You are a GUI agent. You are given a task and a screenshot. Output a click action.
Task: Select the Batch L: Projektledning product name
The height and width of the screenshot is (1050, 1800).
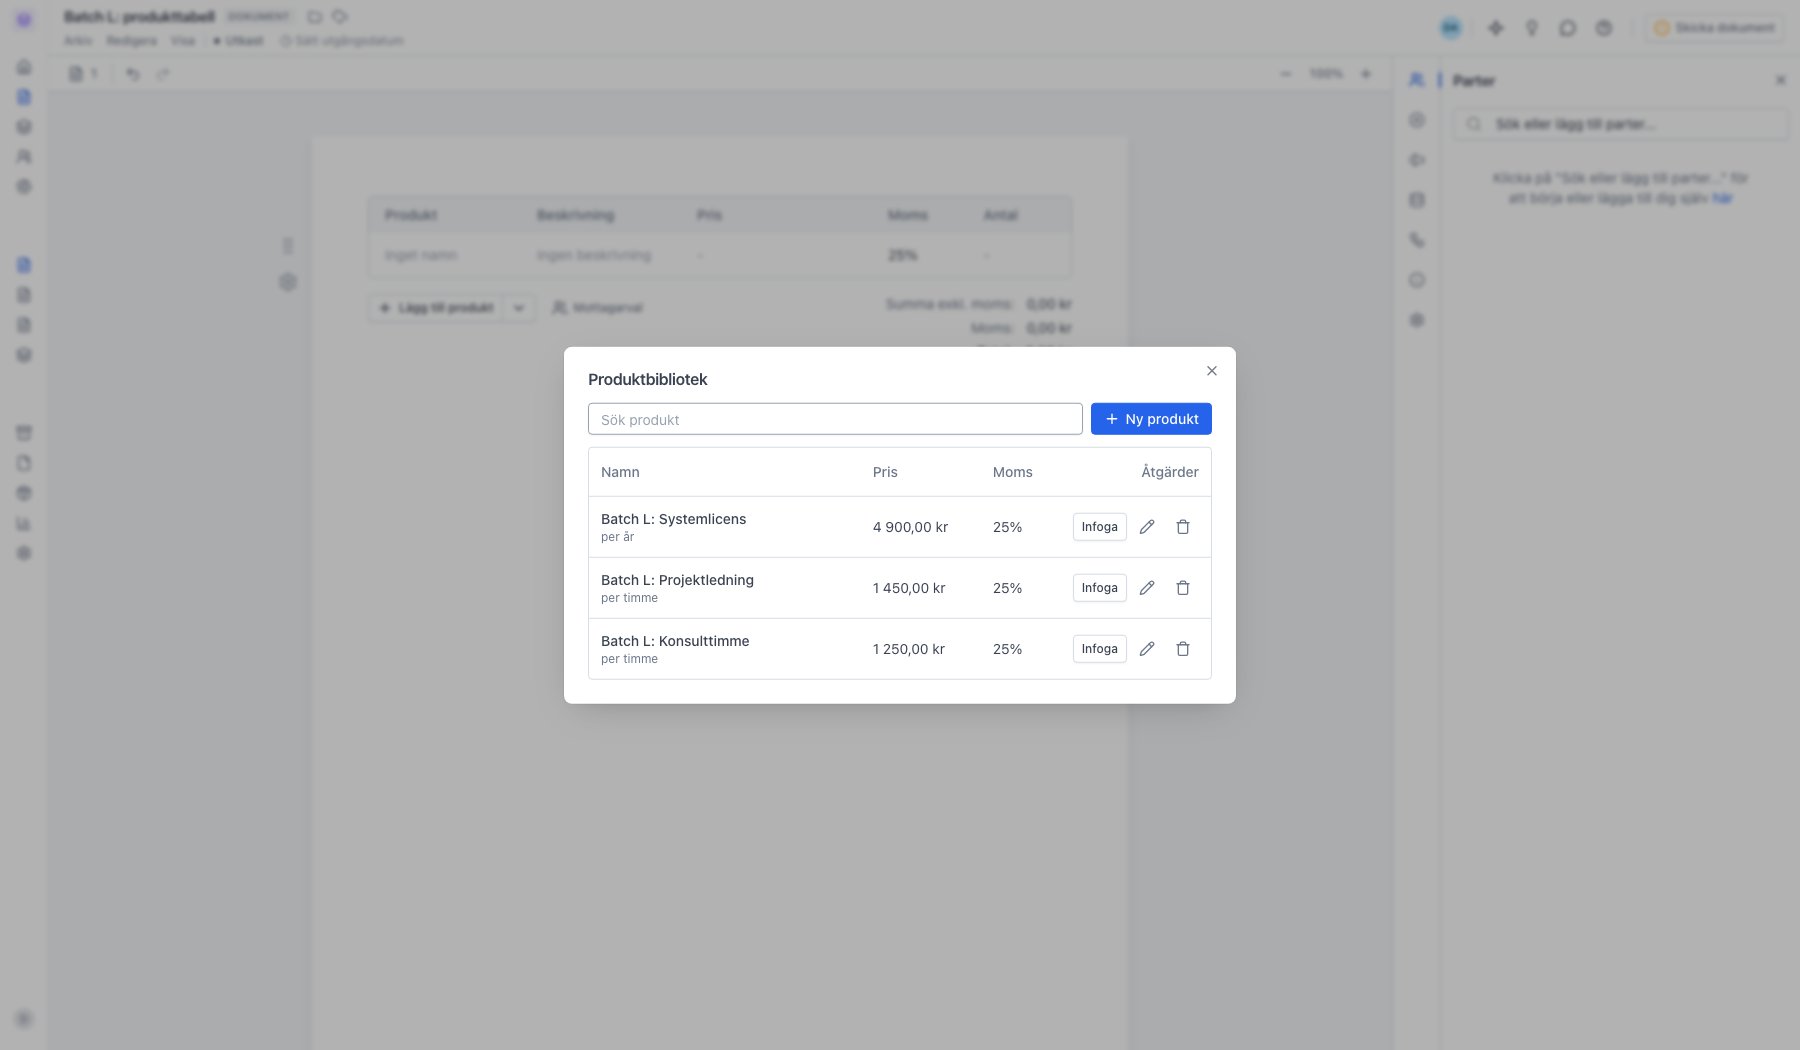[x=677, y=580]
